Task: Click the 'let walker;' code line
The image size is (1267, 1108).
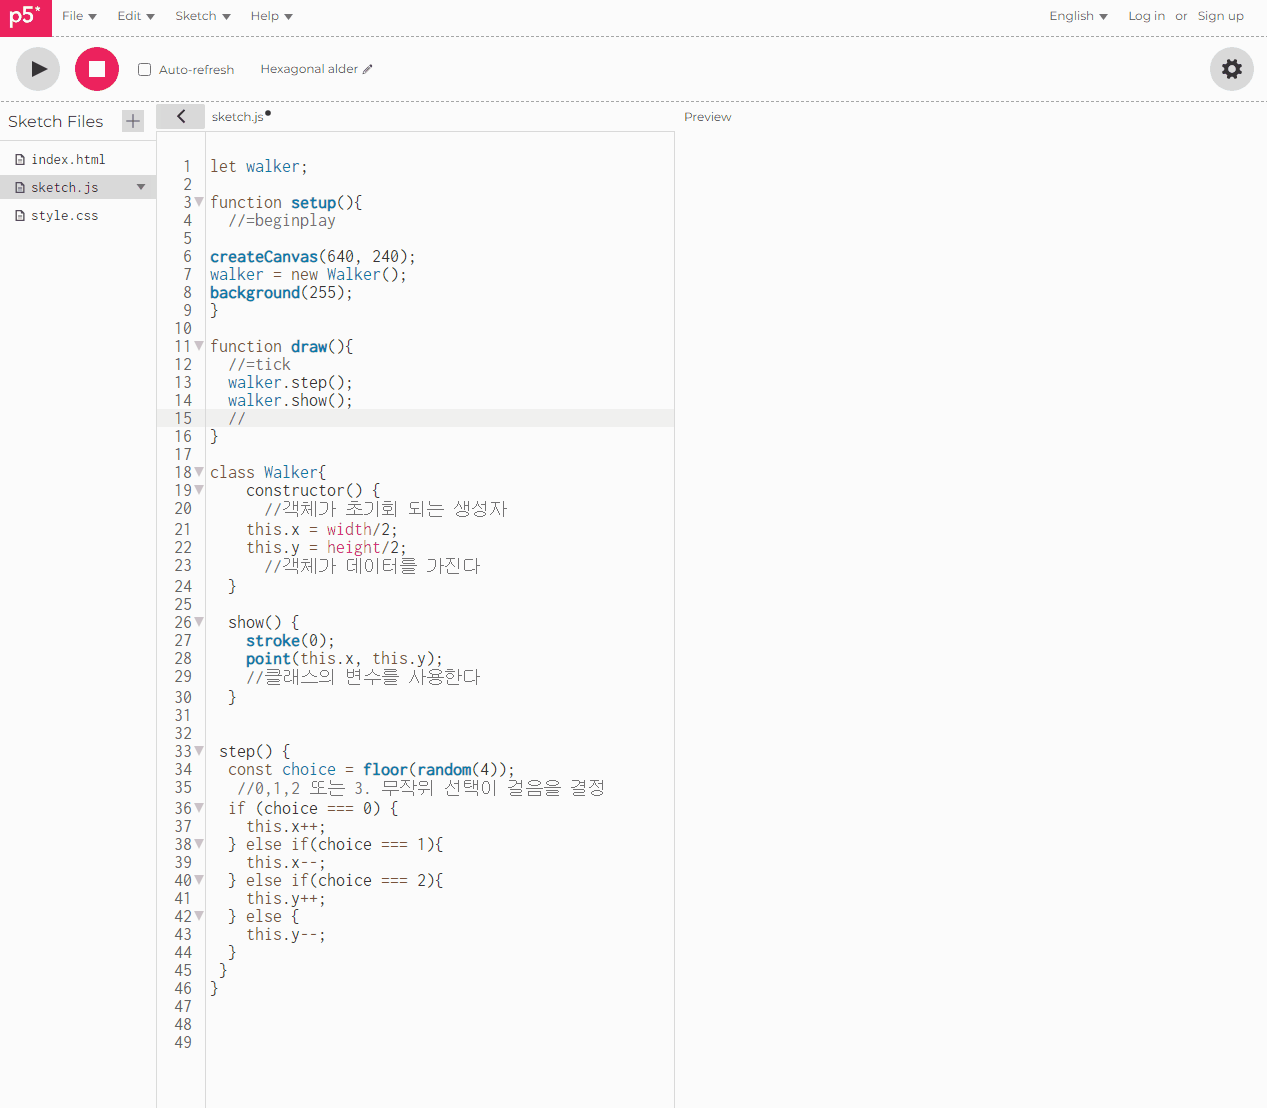Action: click(259, 167)
